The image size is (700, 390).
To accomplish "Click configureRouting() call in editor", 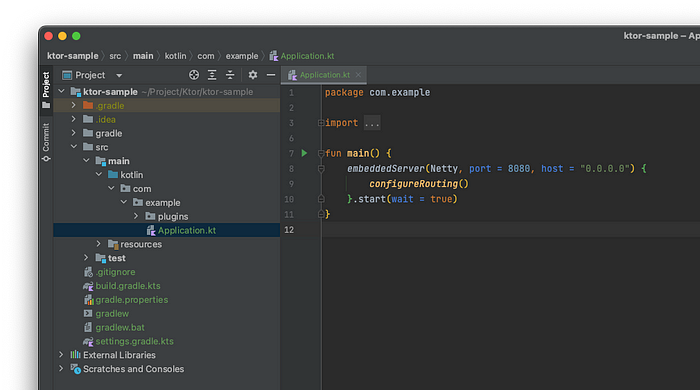I will (x=419, y=184).
